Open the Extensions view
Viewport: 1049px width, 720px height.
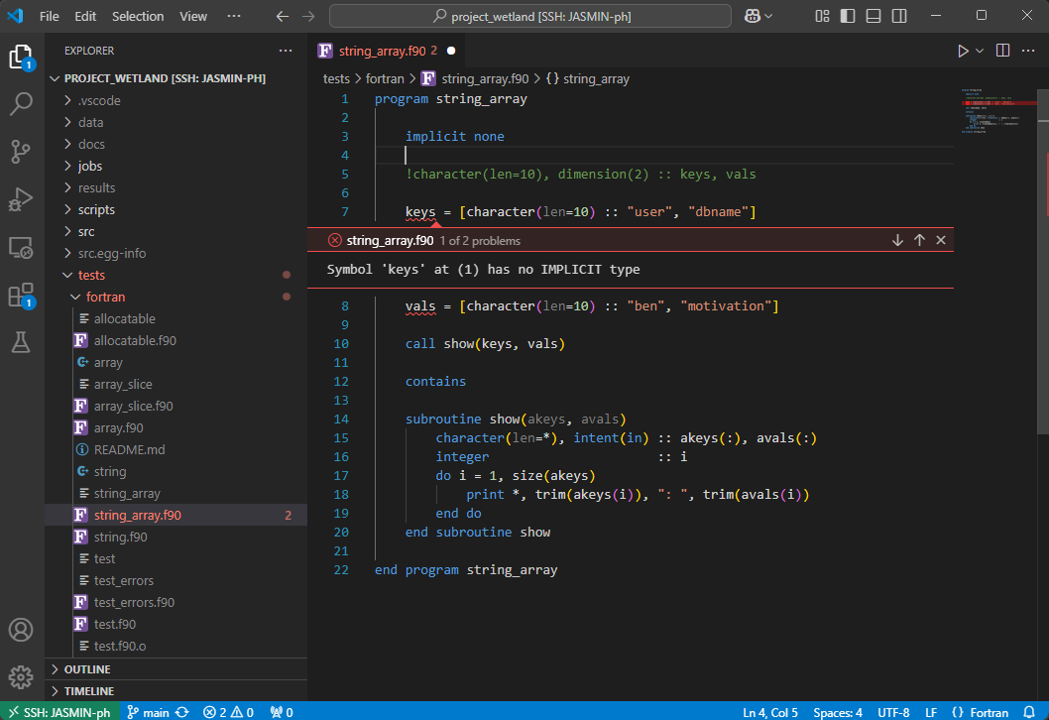pyautogui.click(x=21, y=295)
